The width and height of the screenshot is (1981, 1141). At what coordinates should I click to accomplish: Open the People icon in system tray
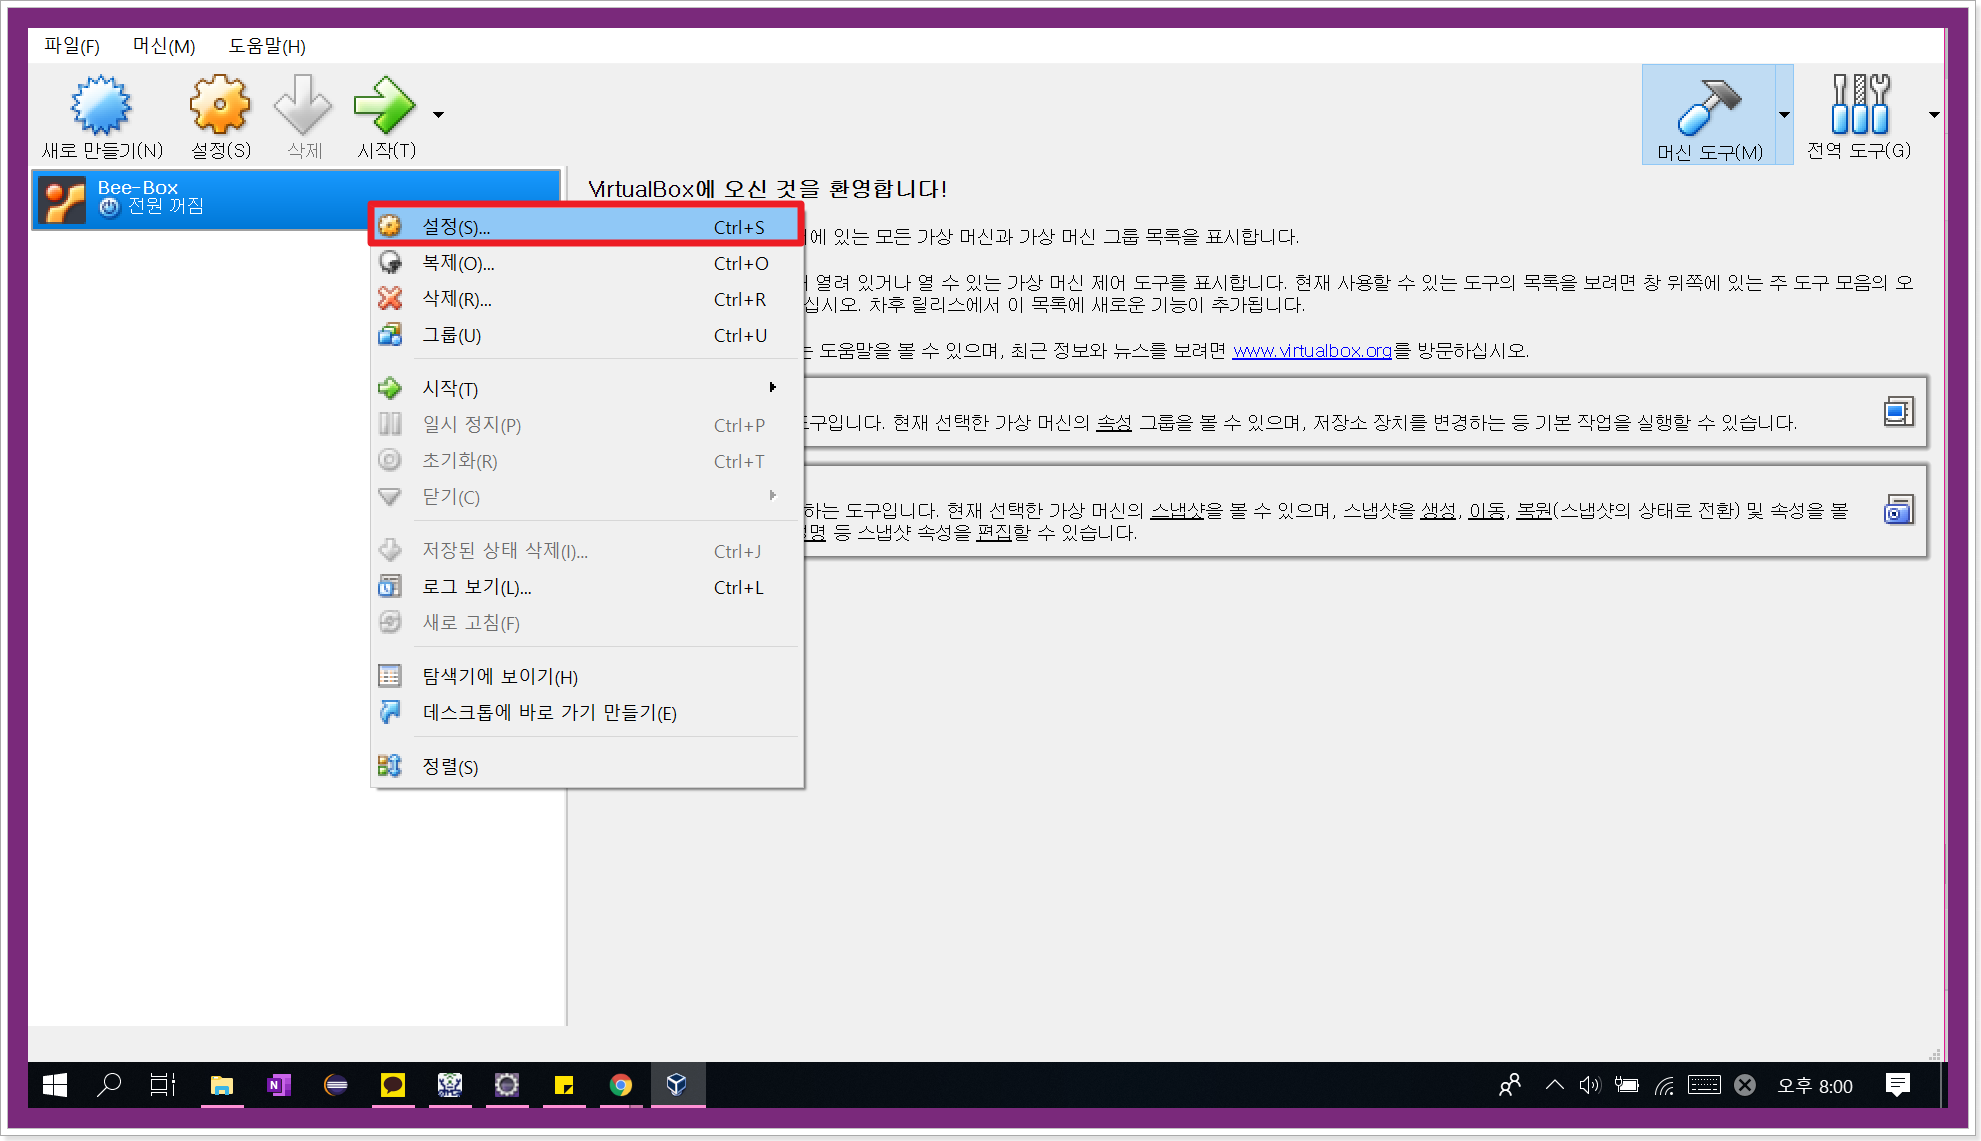pos(1510,1085)
